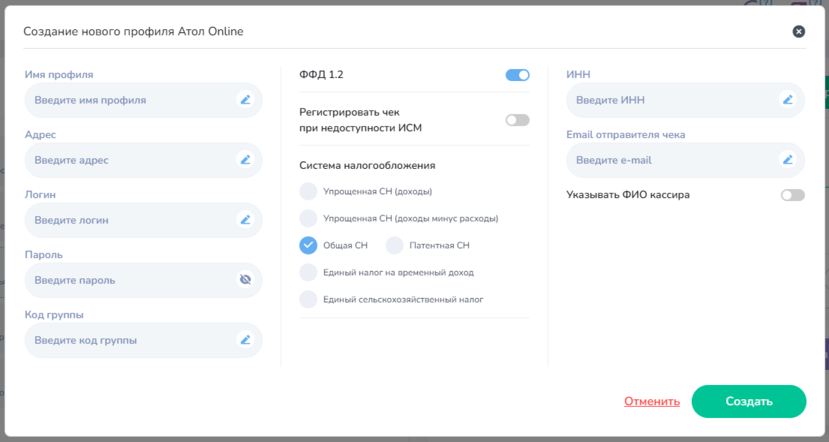Click the pencil icon in the sender email field
The image size is (829, 442).
coord(788,160)
